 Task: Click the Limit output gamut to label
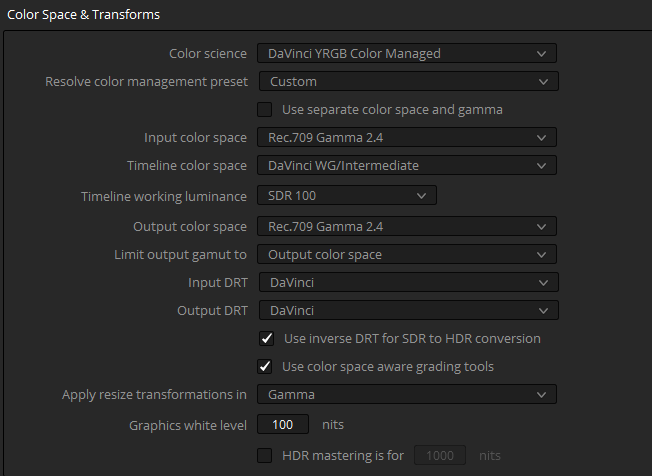(180, 254)
